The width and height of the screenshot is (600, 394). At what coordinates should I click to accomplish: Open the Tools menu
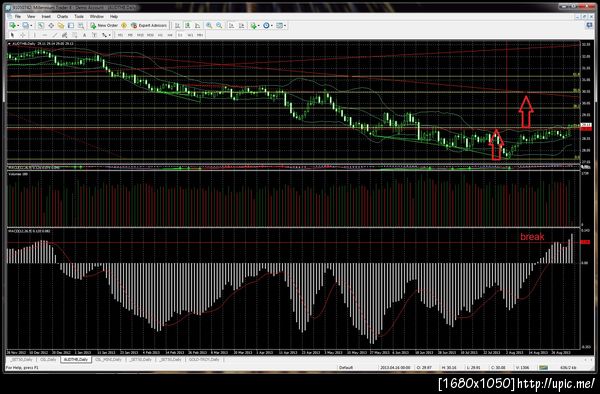79,16
